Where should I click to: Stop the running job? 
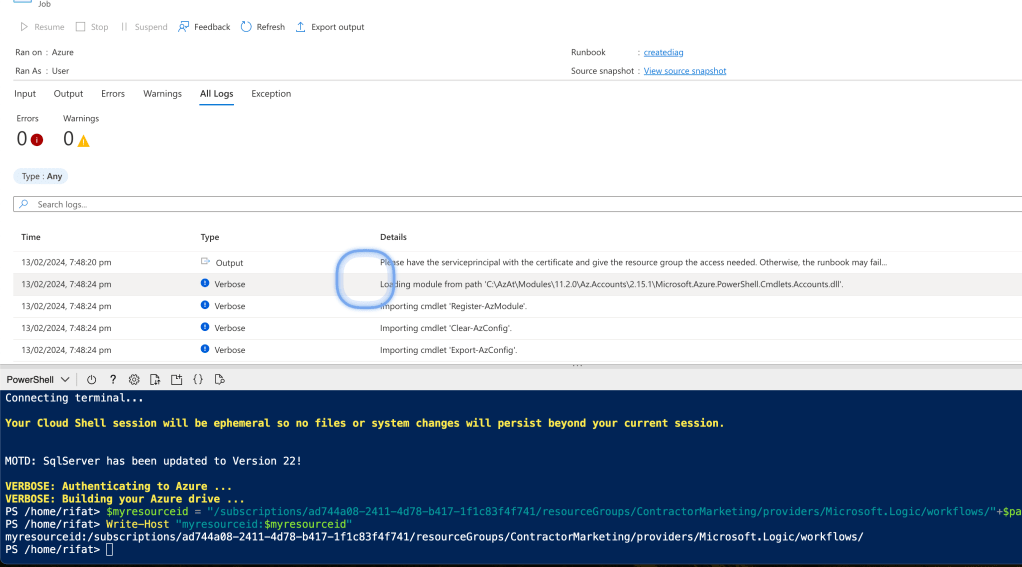pyautogui.click(x=92, y=27)
